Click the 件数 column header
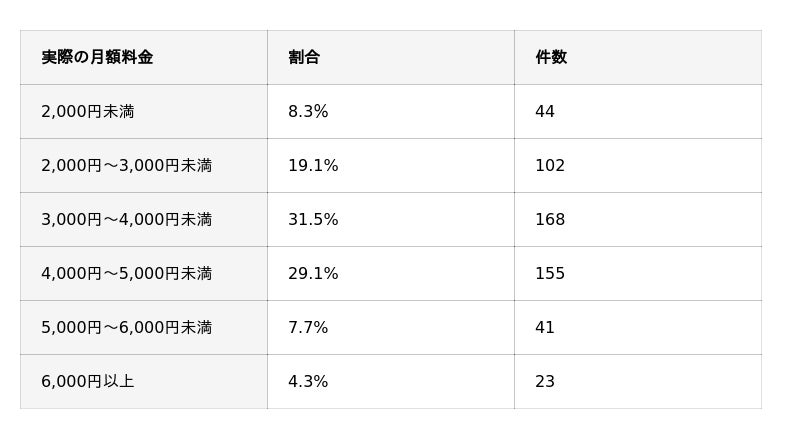Screen dimensions: 800x439 pyautogui.click(x=551, y=57)
